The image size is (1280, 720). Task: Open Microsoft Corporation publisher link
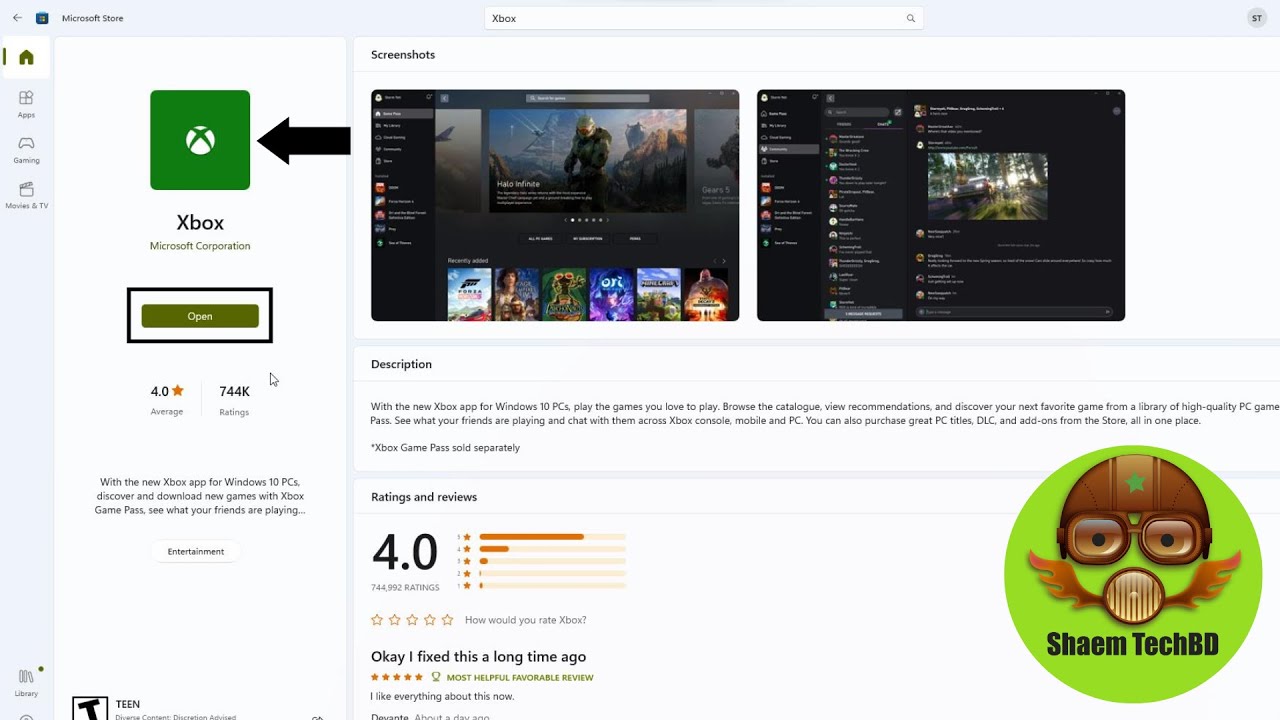coord(200,246)
